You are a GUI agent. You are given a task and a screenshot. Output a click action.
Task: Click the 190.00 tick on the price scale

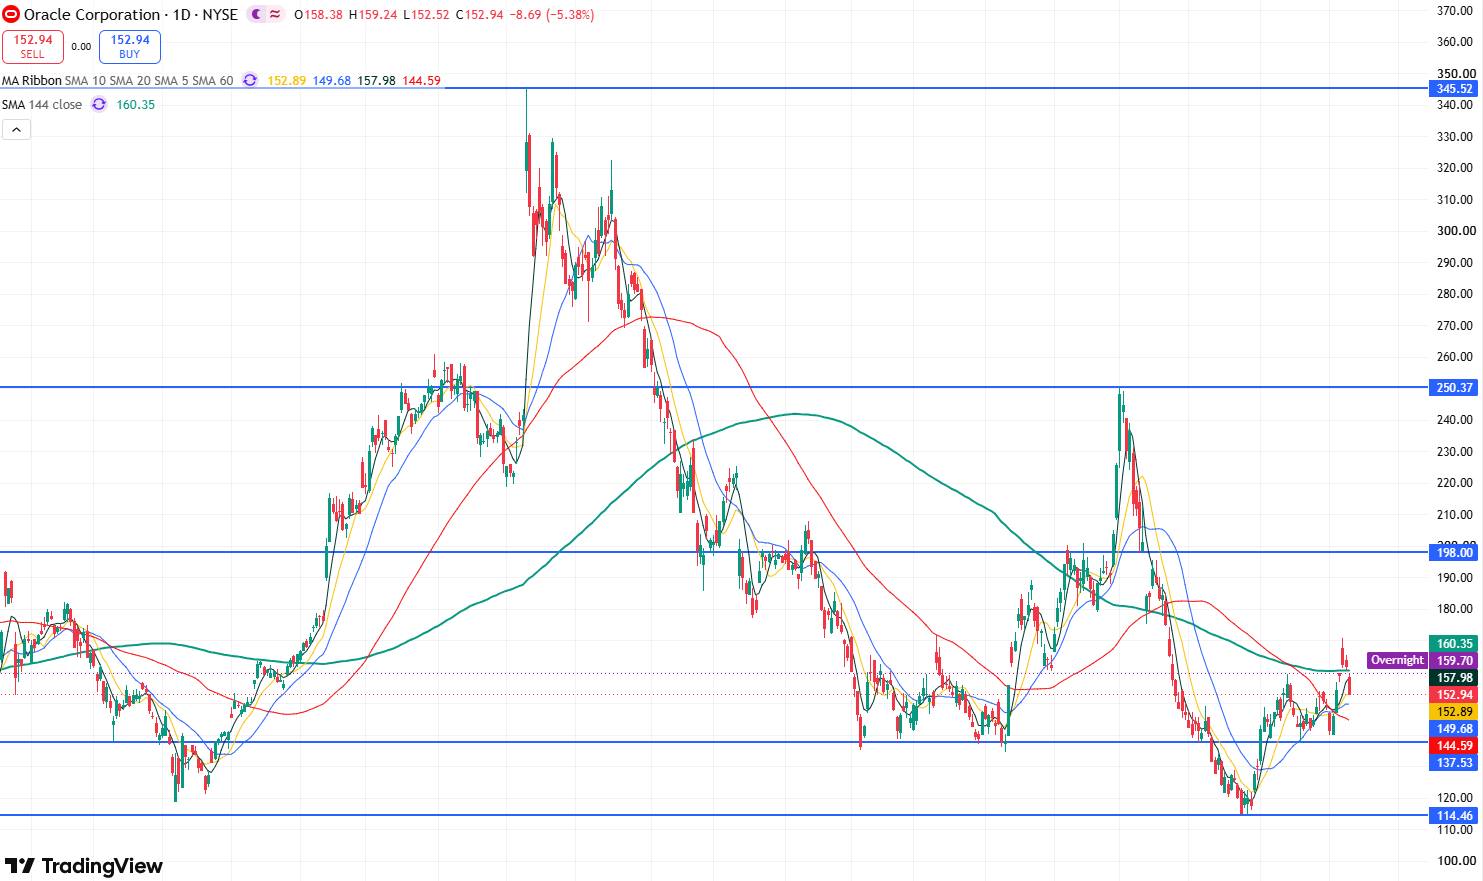(1455, 578)
